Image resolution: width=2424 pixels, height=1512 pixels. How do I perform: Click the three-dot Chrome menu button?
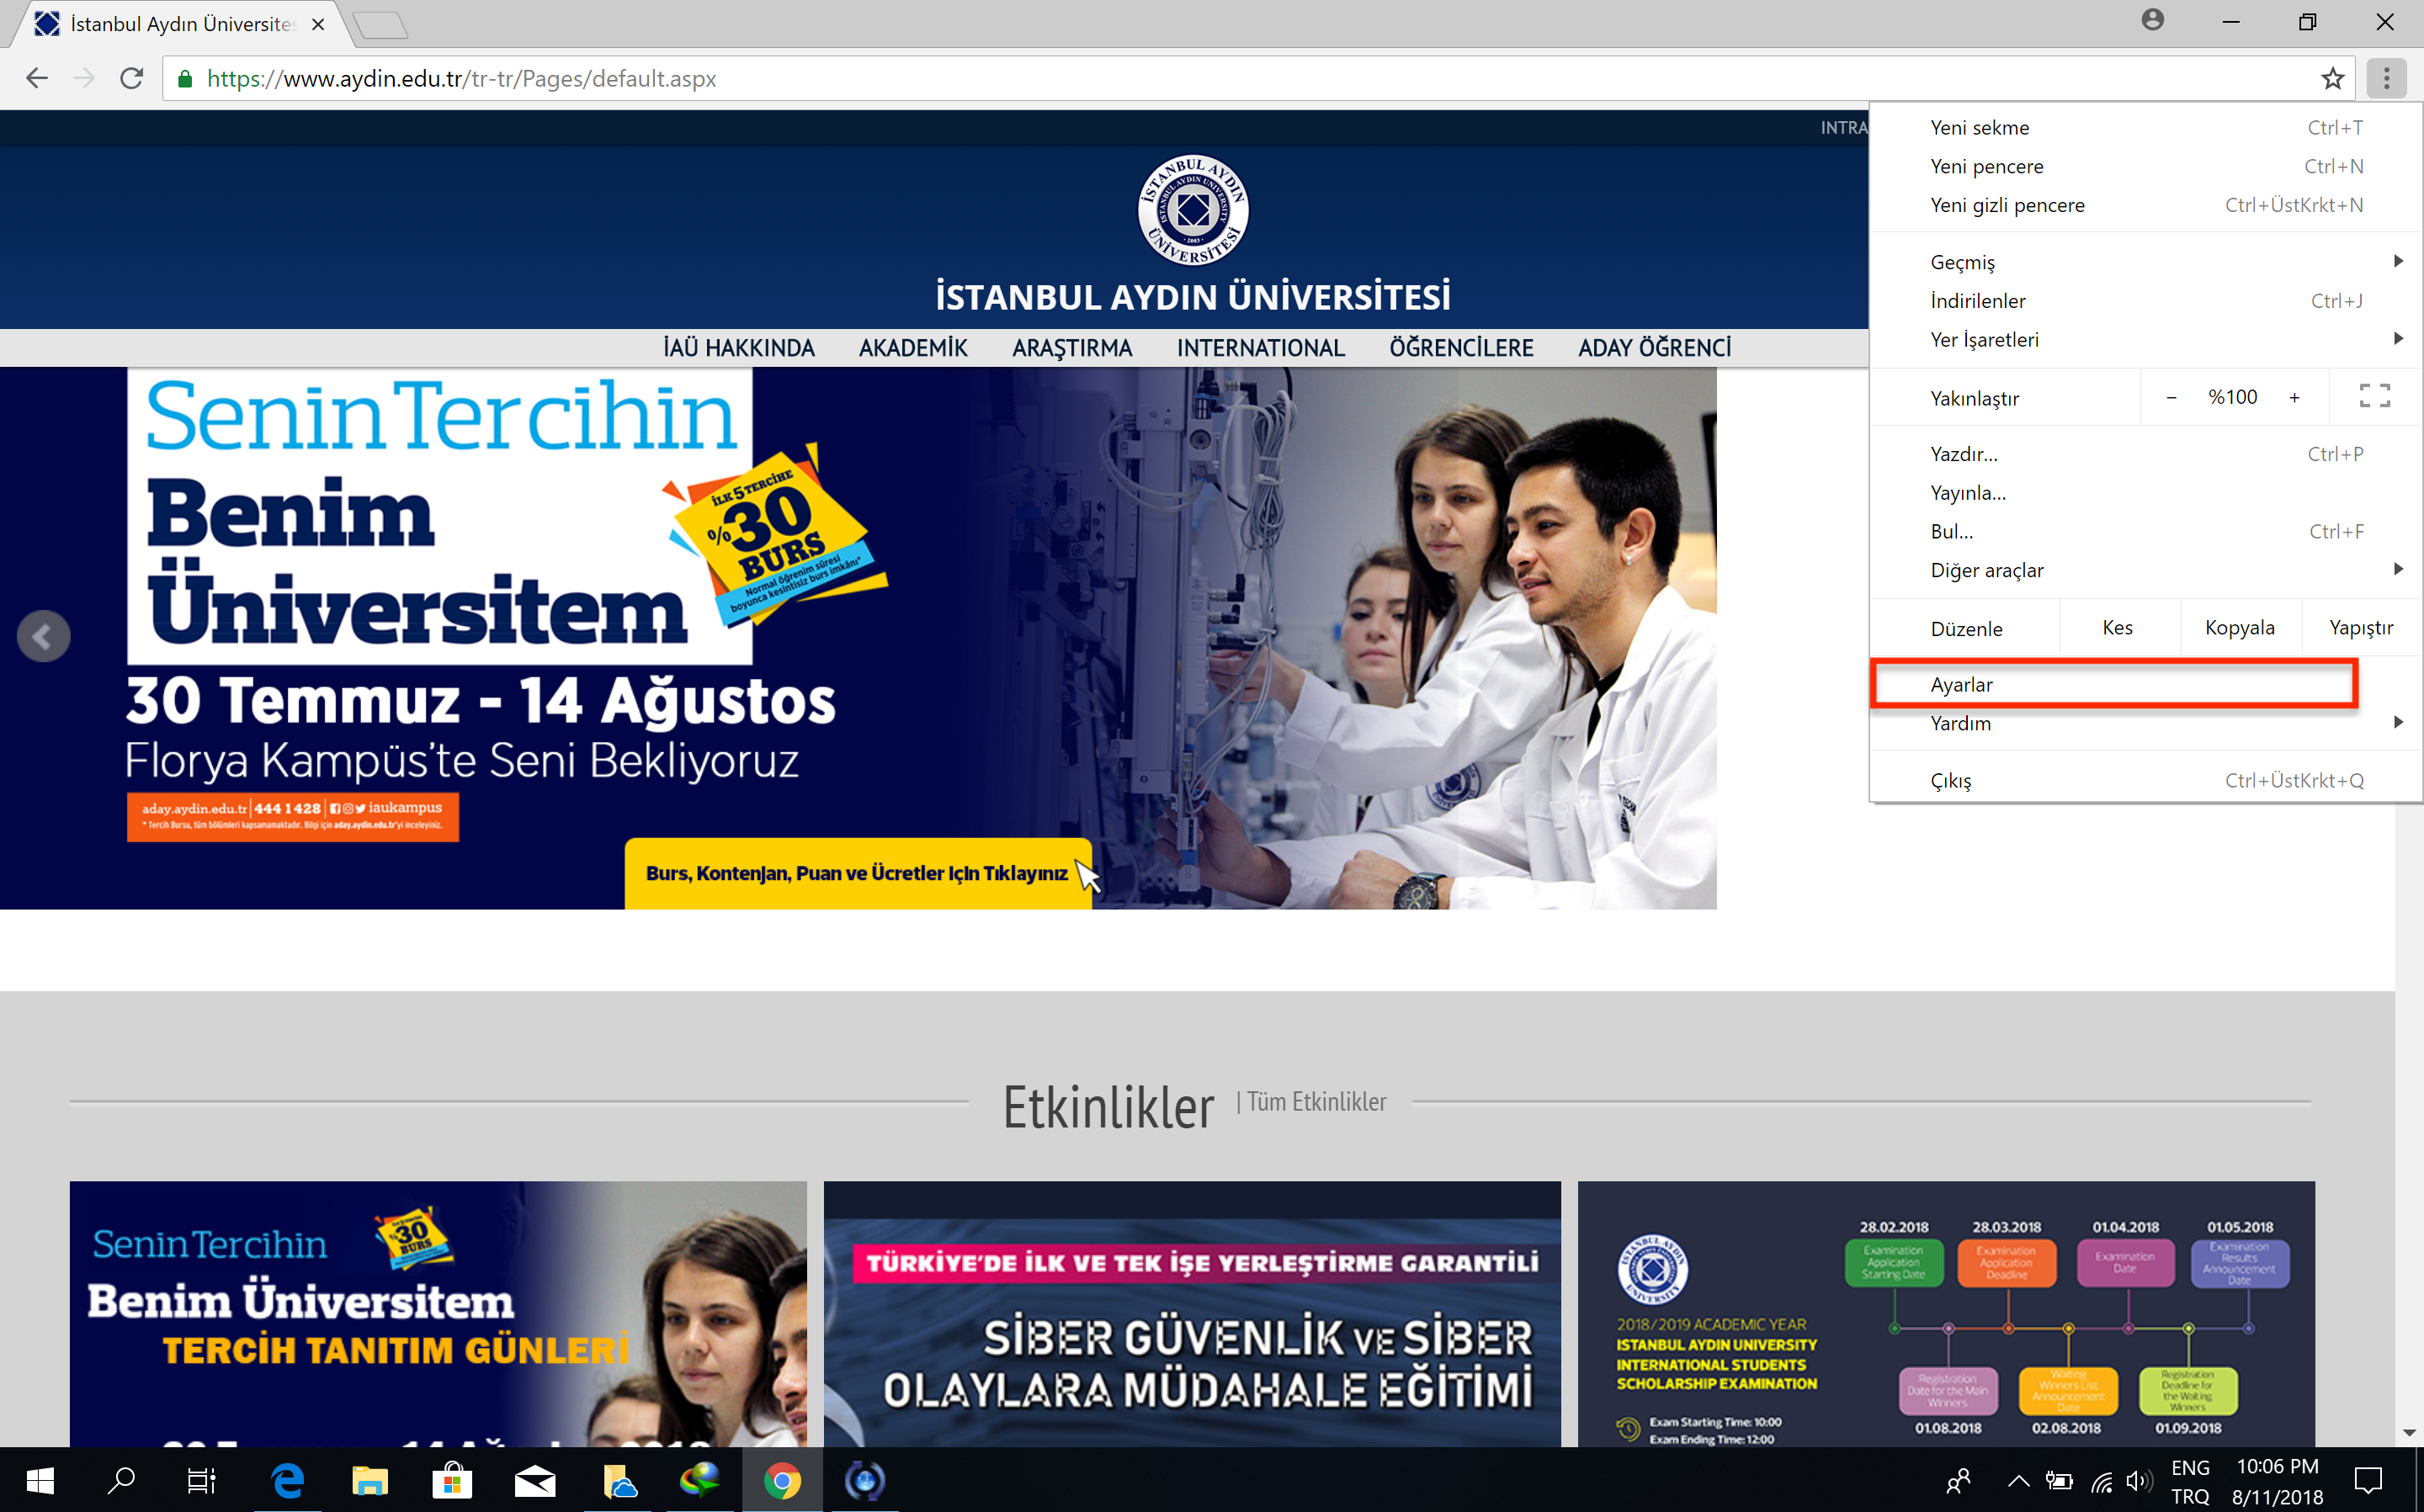point(2386,78)
